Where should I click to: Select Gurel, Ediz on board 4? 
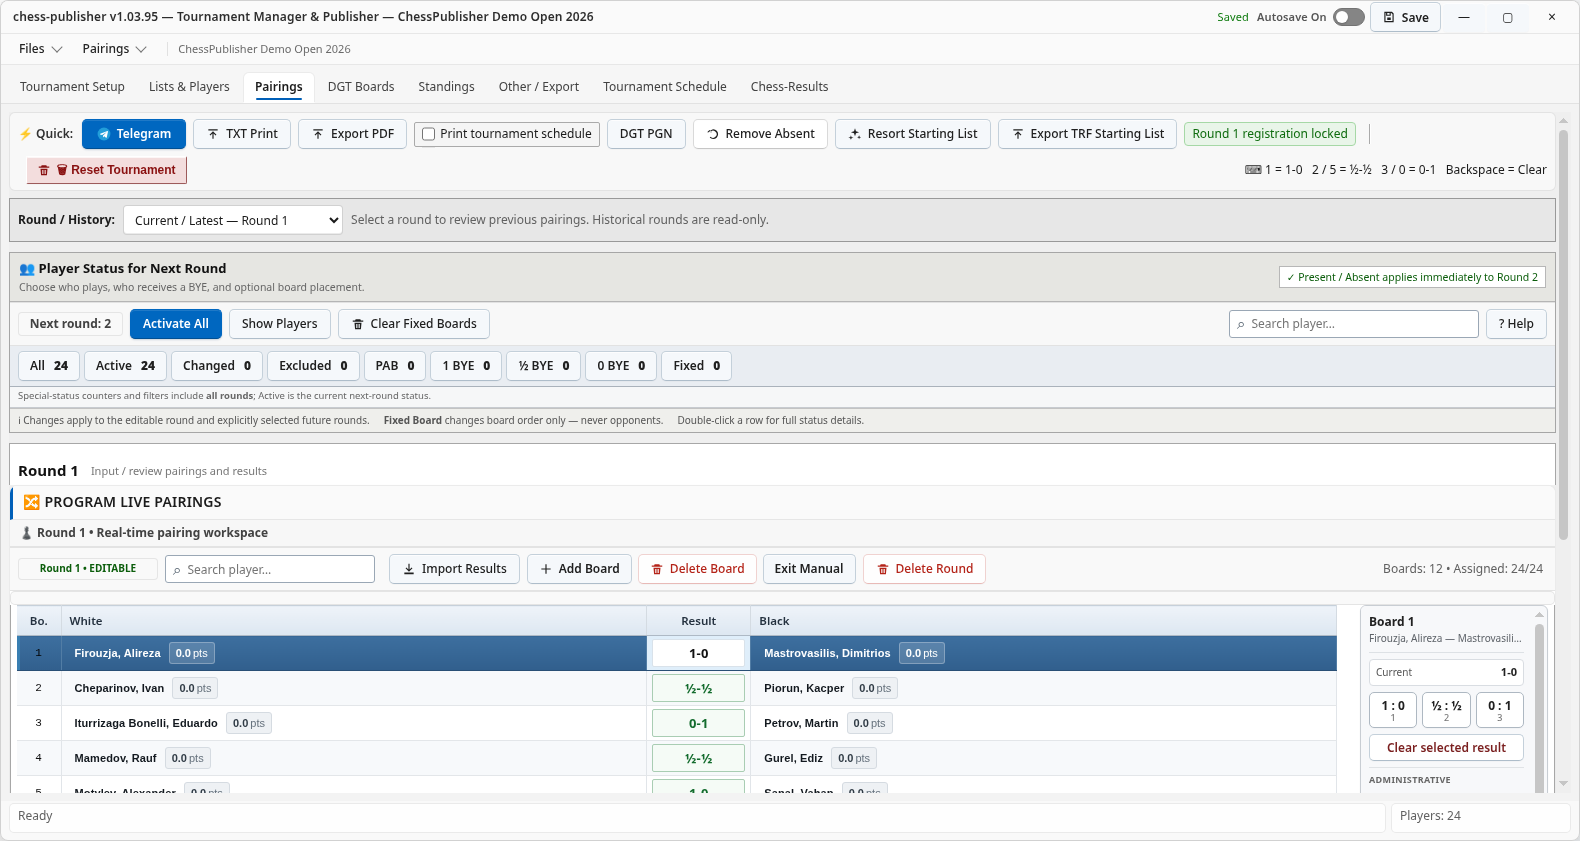[x=793, y=759]
